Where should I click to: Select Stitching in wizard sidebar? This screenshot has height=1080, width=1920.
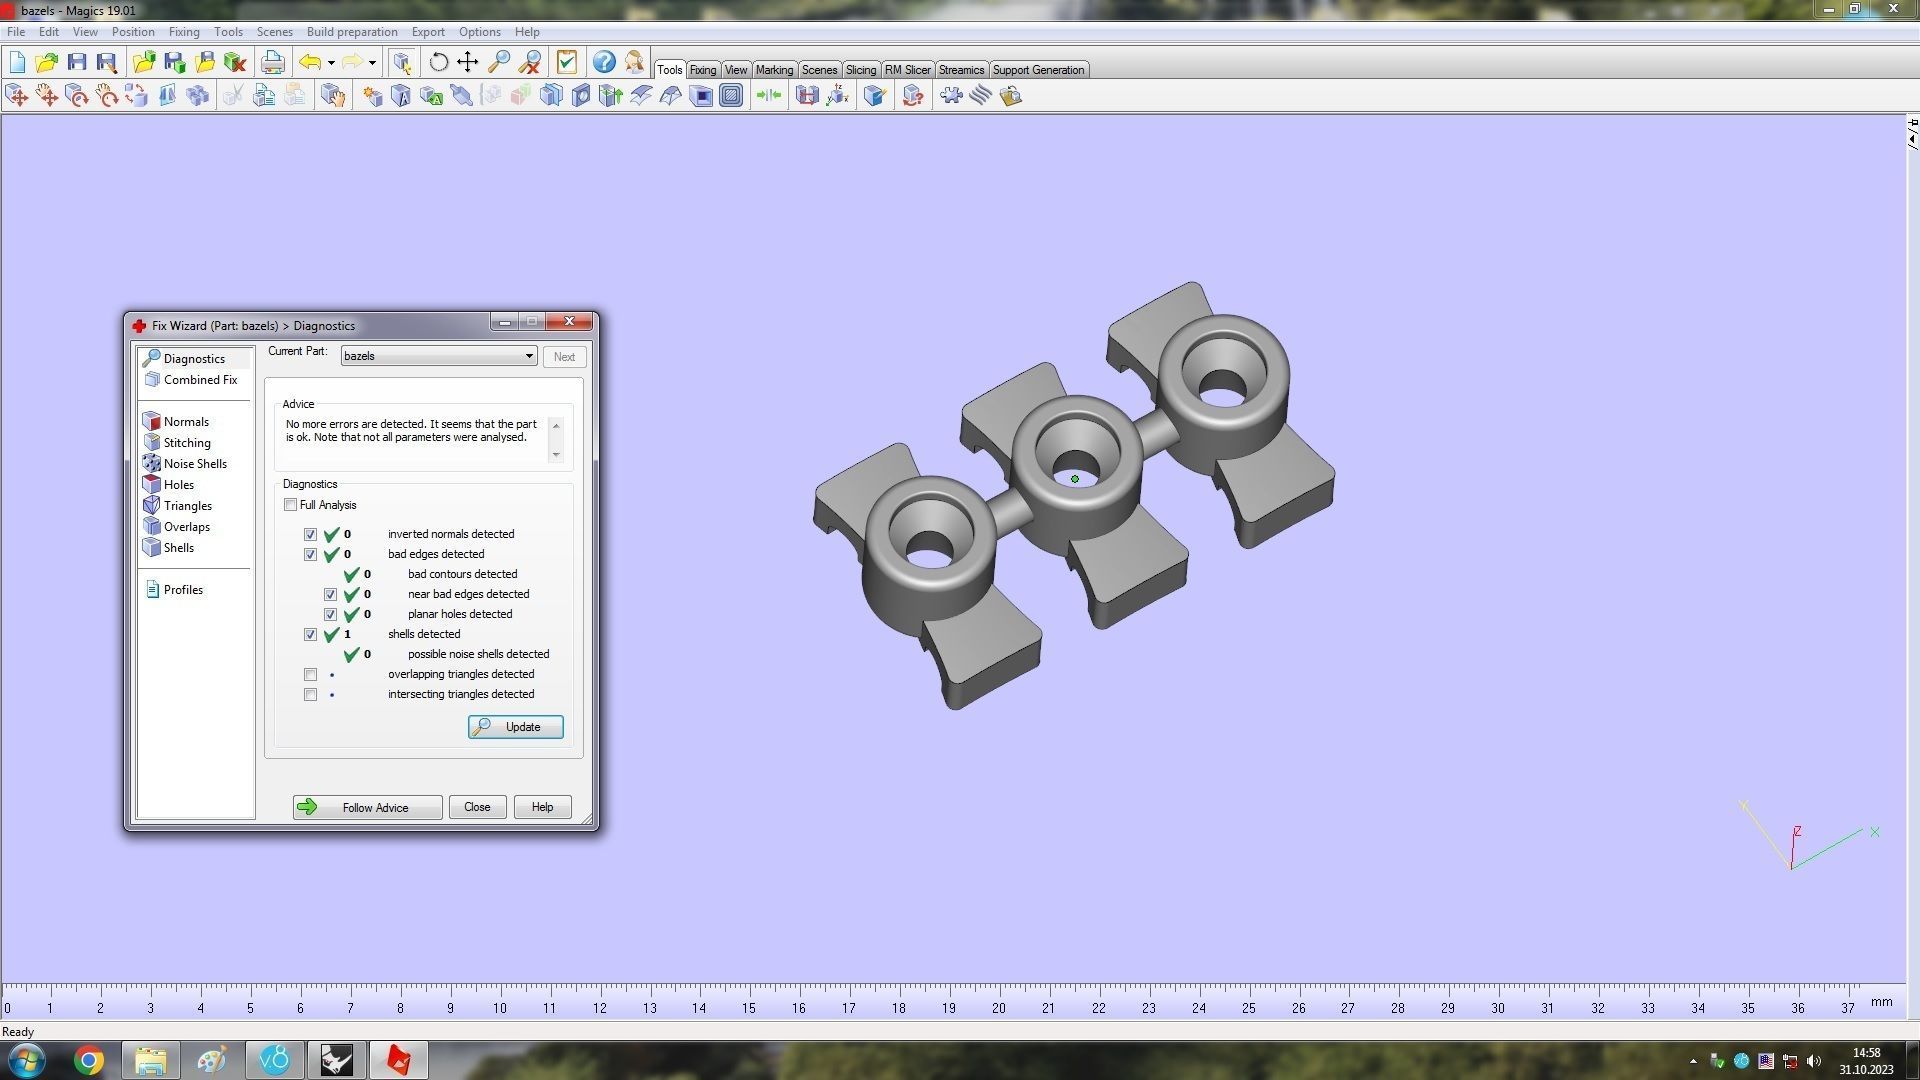[x=177, y=443]
